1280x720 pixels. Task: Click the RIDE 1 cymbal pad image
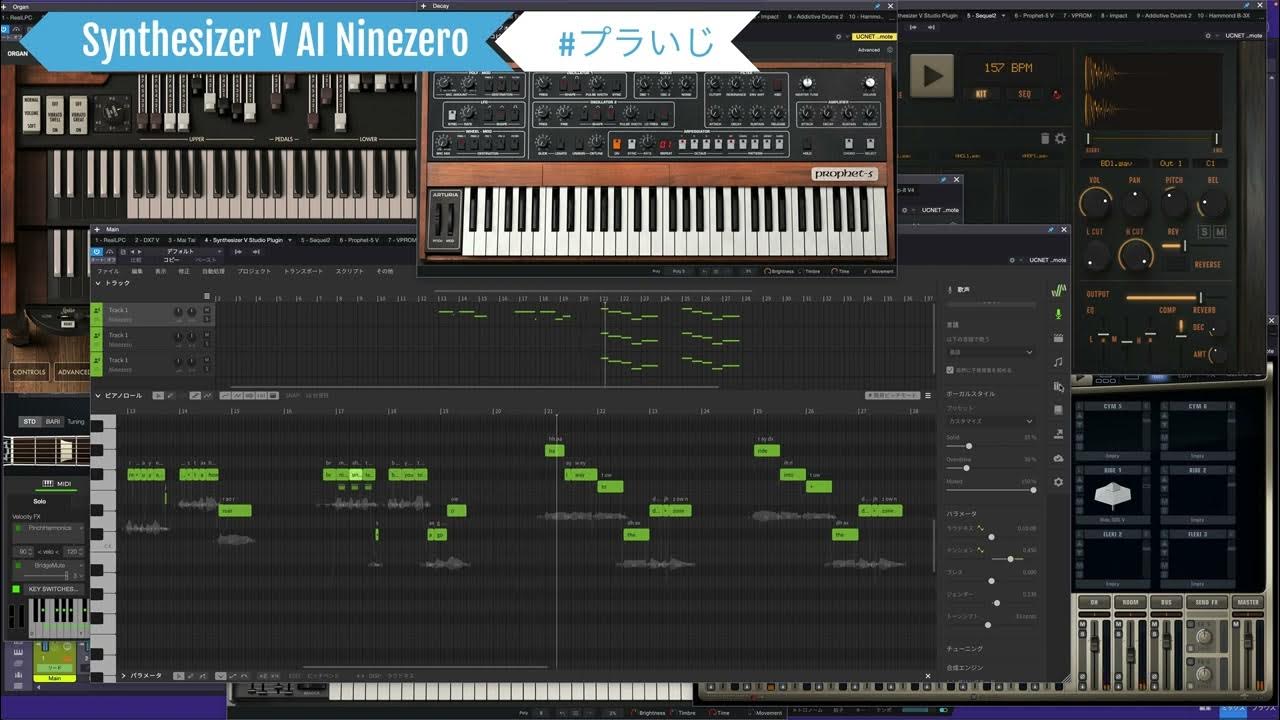click(x=1113, y=496)
